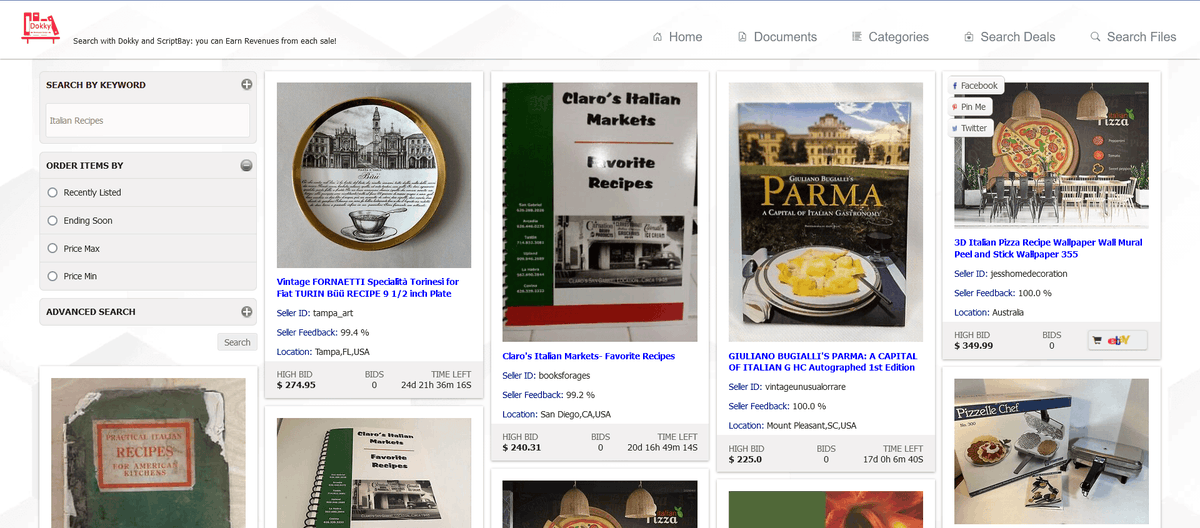
Task: Open 3D Italian Pizza Recipe Wallpaper link
Action: point(1048,248)
